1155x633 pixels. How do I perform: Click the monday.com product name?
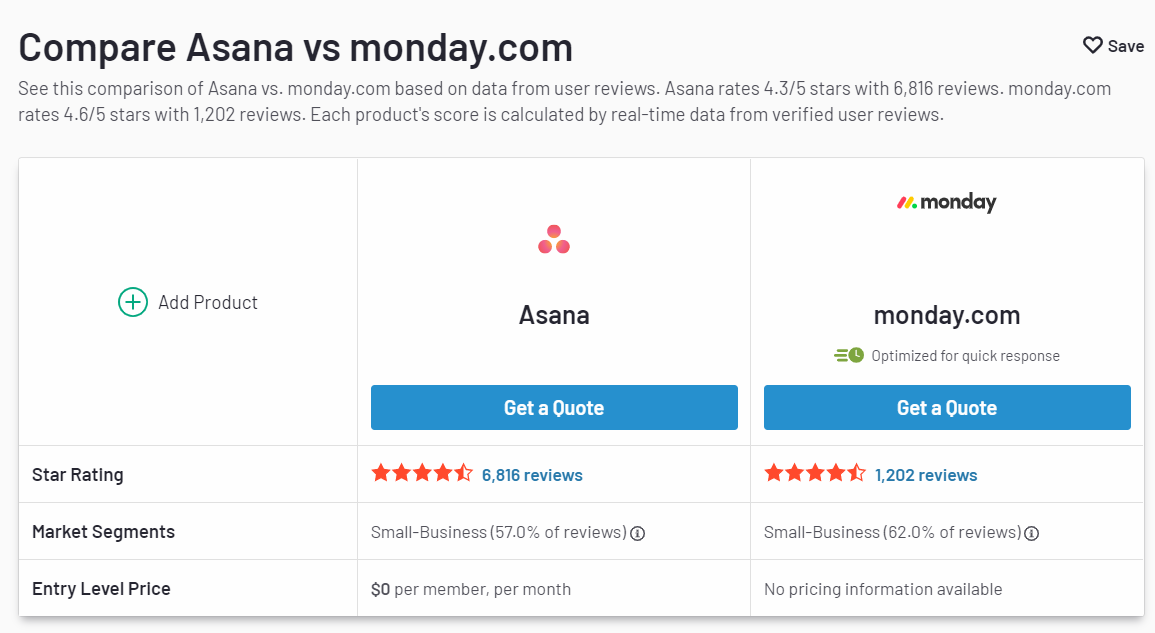[x=947, y=315]
